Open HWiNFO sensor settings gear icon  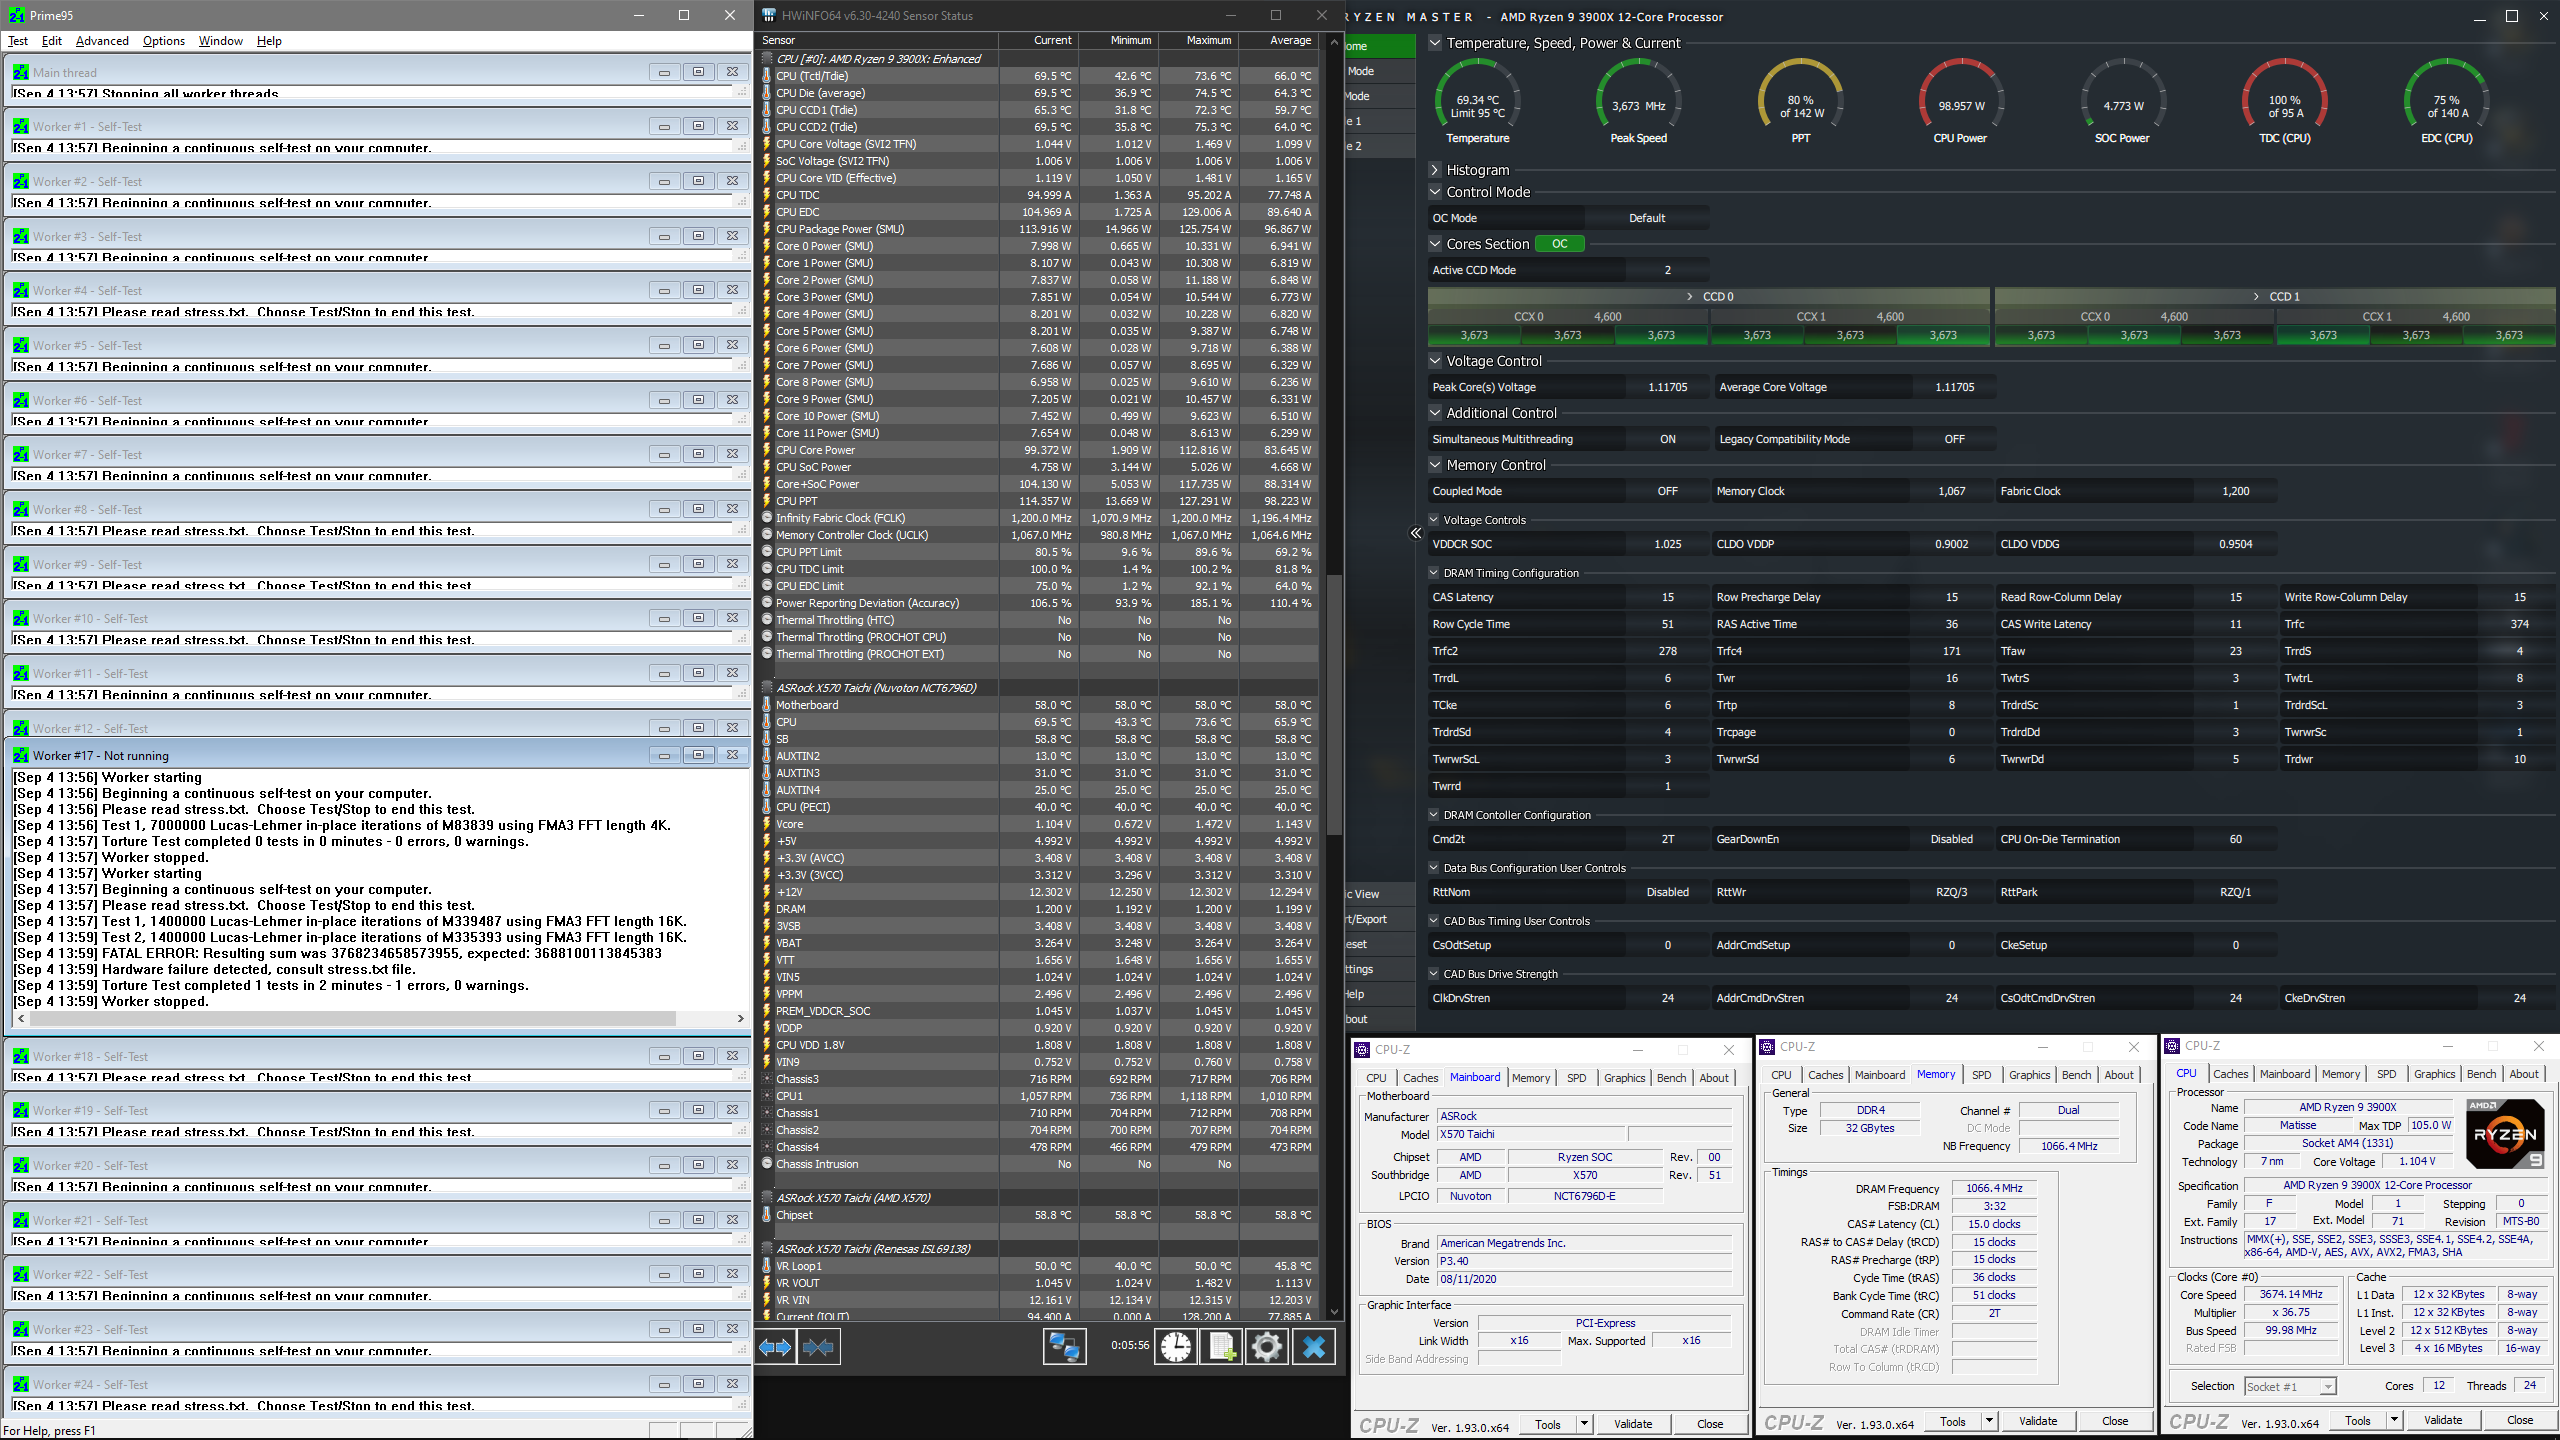pos(1266,1347)
